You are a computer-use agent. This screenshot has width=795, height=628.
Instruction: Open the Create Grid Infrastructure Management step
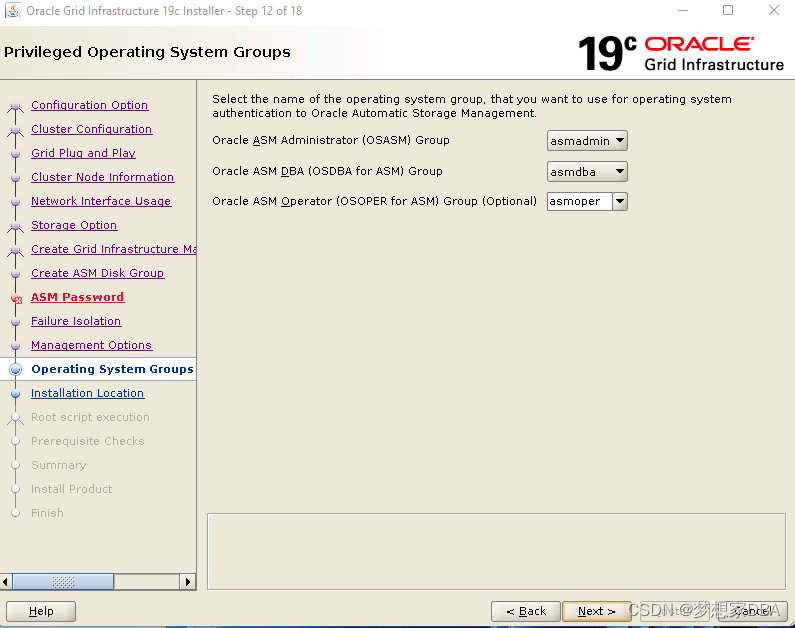pyautogui.click(x=114, y=249)
